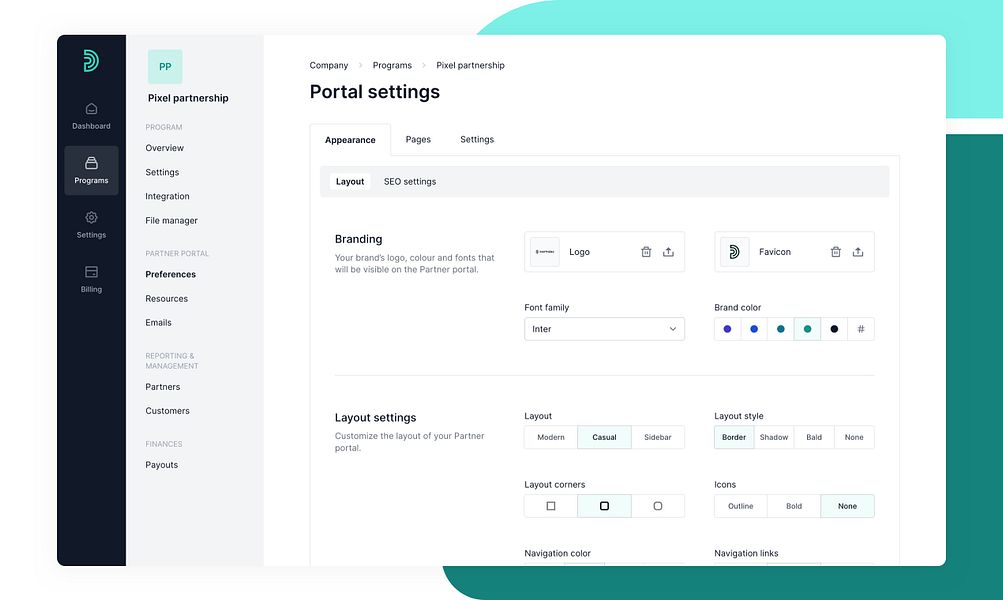Delete the Favicon with its trash icon
The height and width of the screenshot is (600, 1003).
pos(835,252)
